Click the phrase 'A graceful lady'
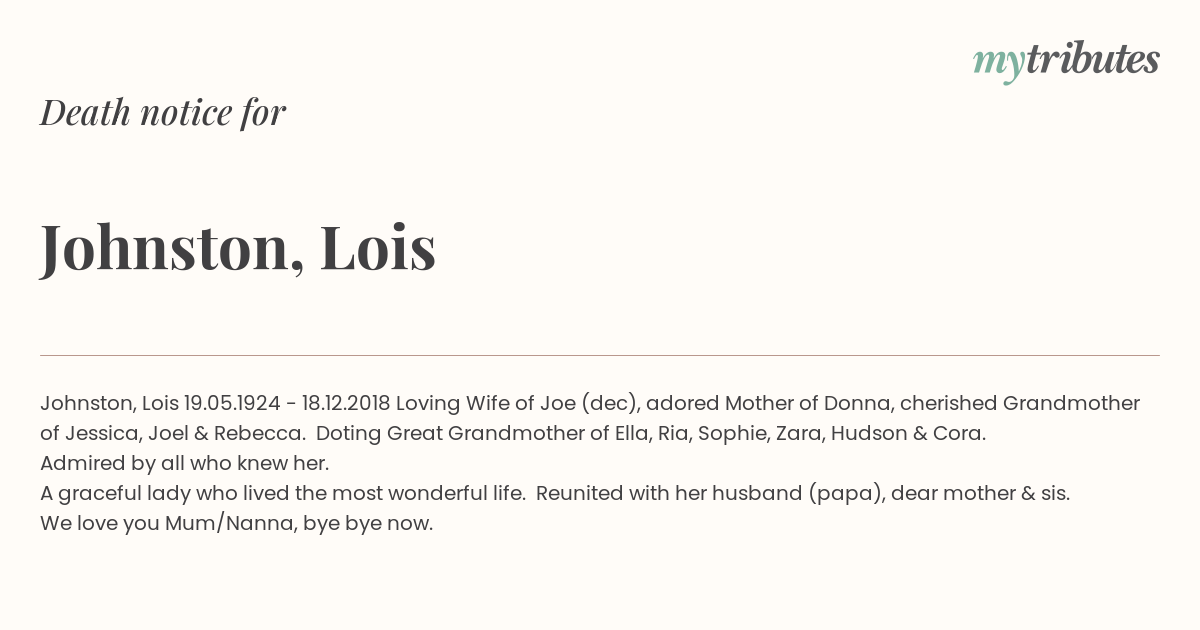Screen dimensions: 1200x630 (x=109, y=494)
